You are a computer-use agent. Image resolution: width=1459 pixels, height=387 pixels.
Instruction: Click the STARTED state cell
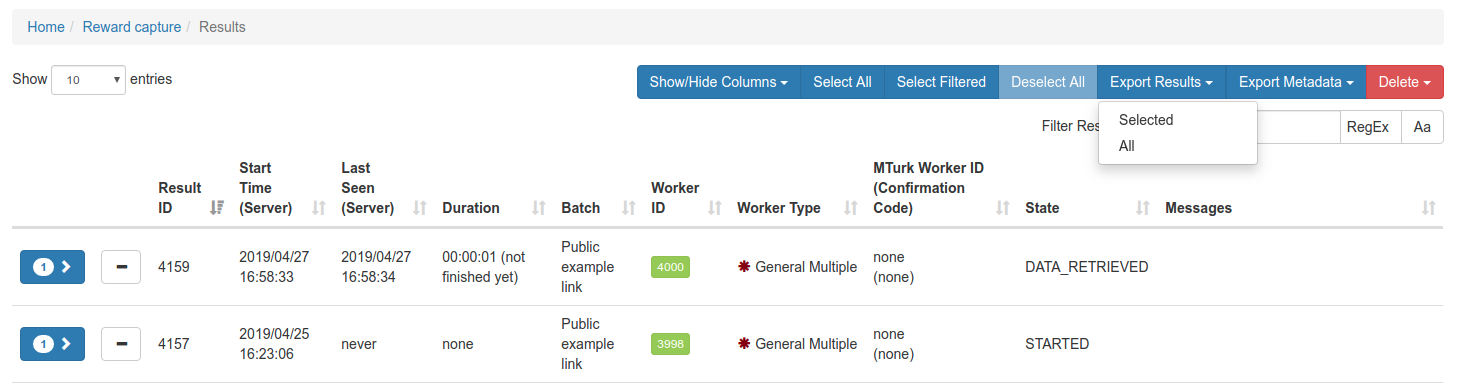click(x=1057, y=344)
